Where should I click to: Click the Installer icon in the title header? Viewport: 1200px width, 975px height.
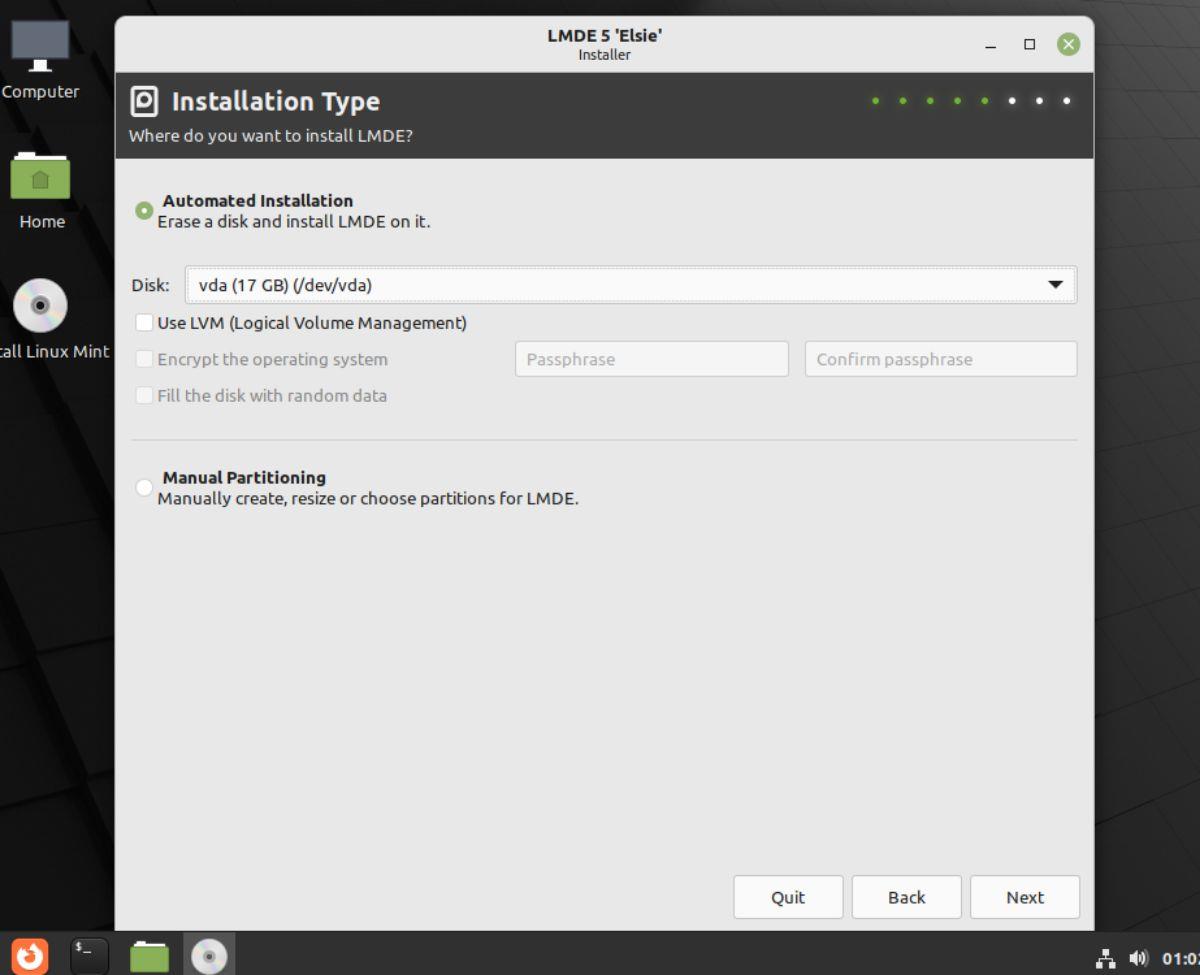click(x=143, y=101)
